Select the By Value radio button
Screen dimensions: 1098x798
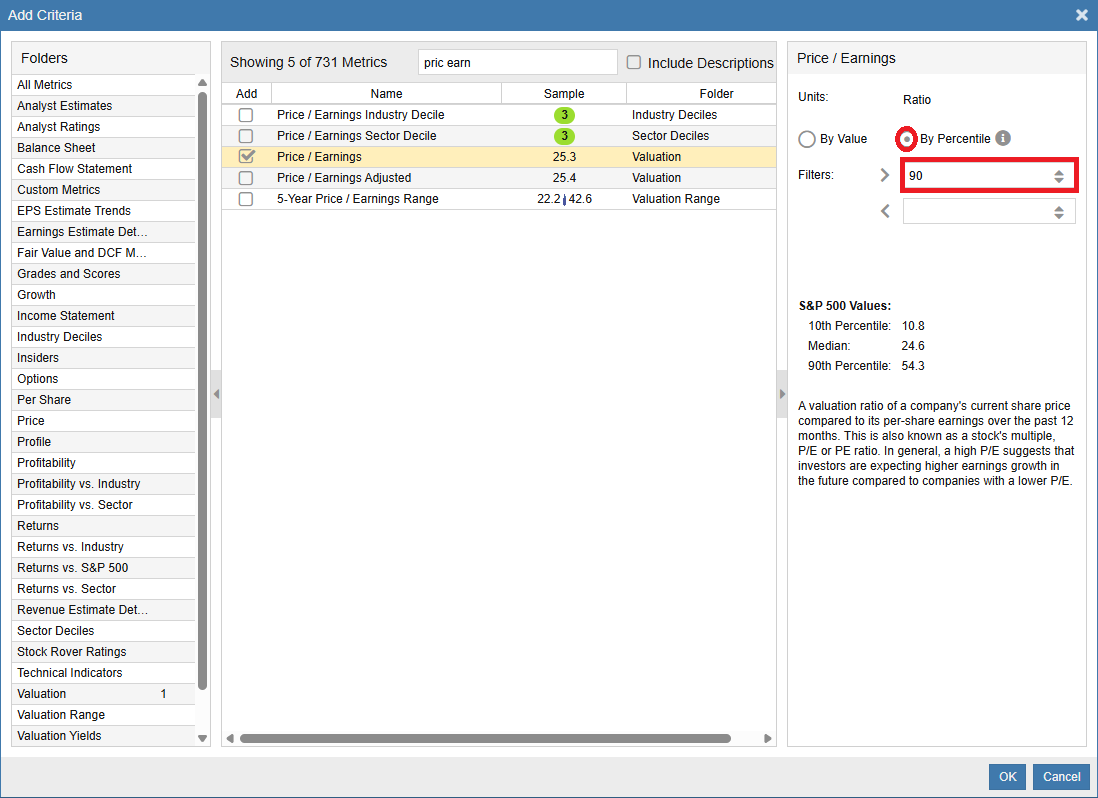(x=807, y=139)
